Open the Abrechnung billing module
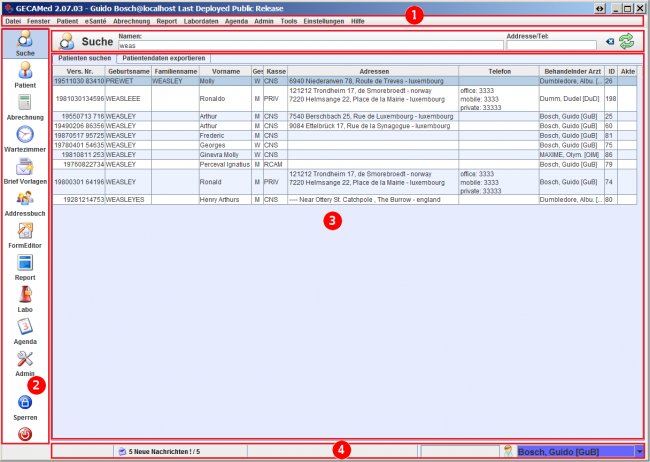The image size is (650, 462). (x=25, y=107)
